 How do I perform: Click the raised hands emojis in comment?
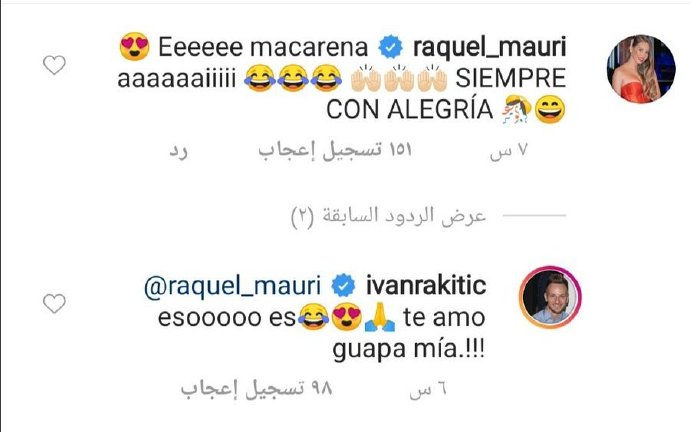point(399,79)
